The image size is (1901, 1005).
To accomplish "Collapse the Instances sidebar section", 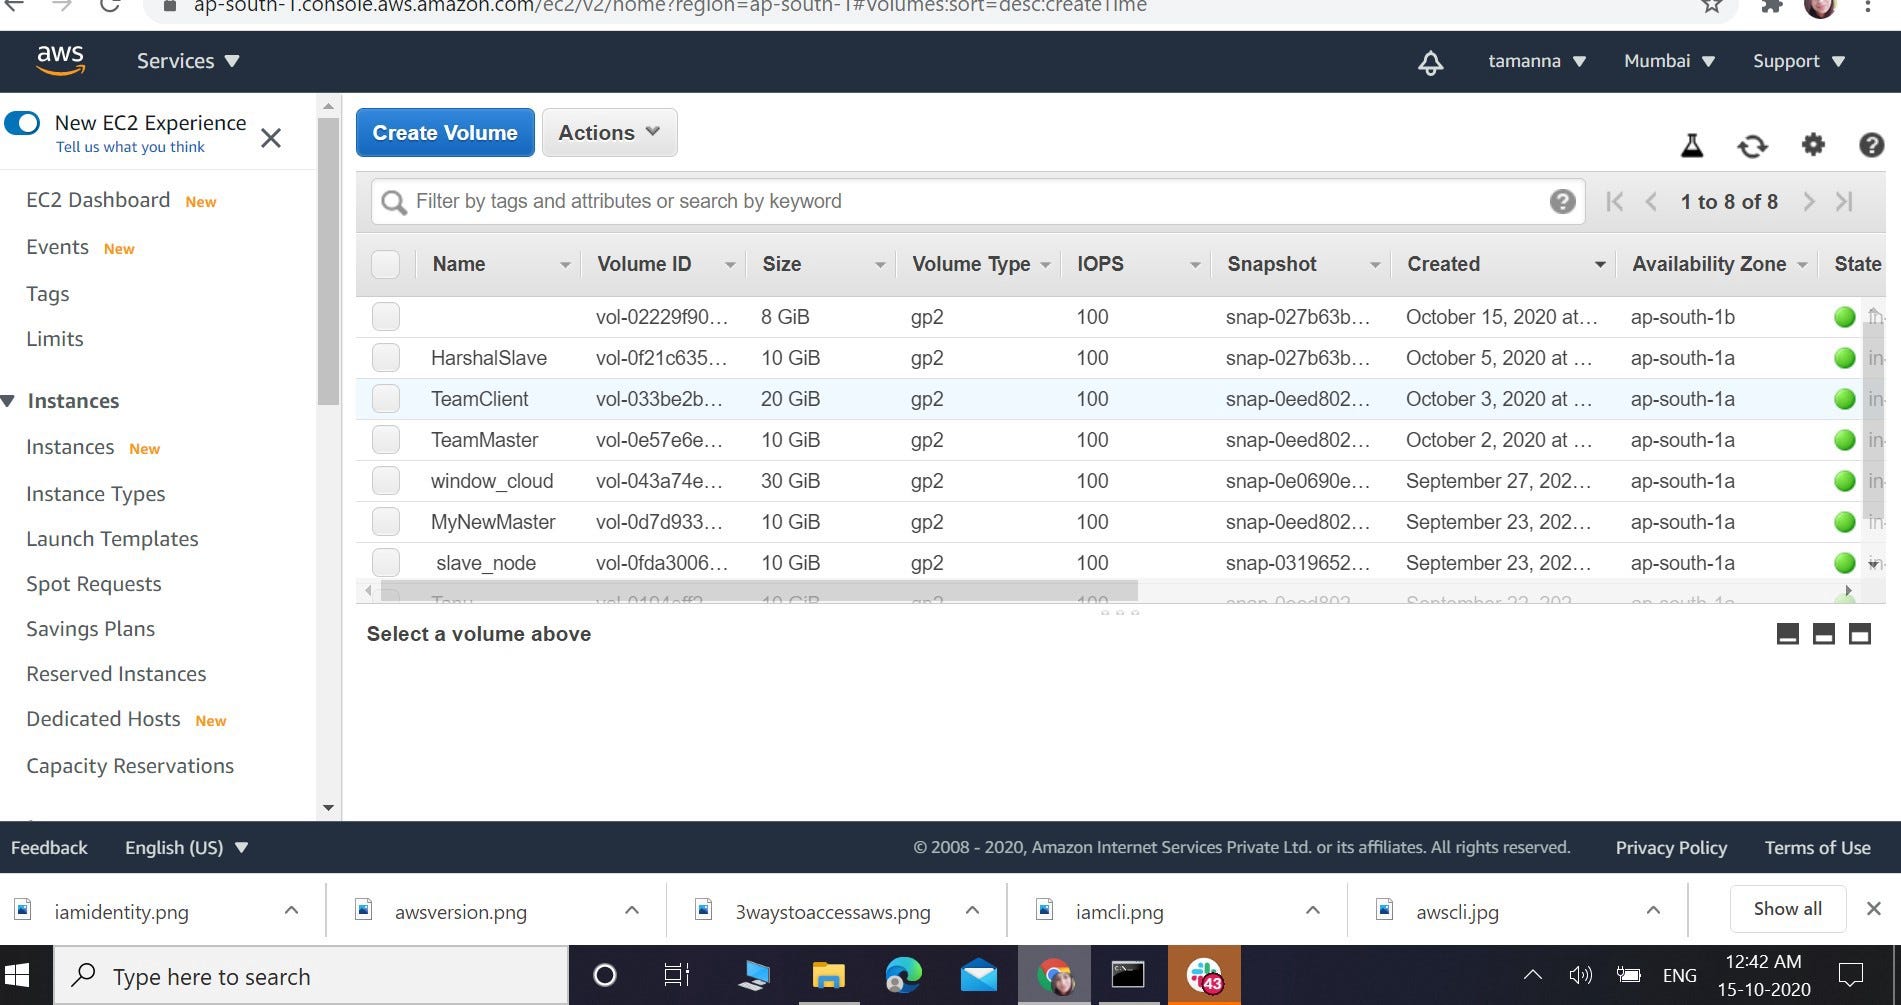I will click(8, 401).
